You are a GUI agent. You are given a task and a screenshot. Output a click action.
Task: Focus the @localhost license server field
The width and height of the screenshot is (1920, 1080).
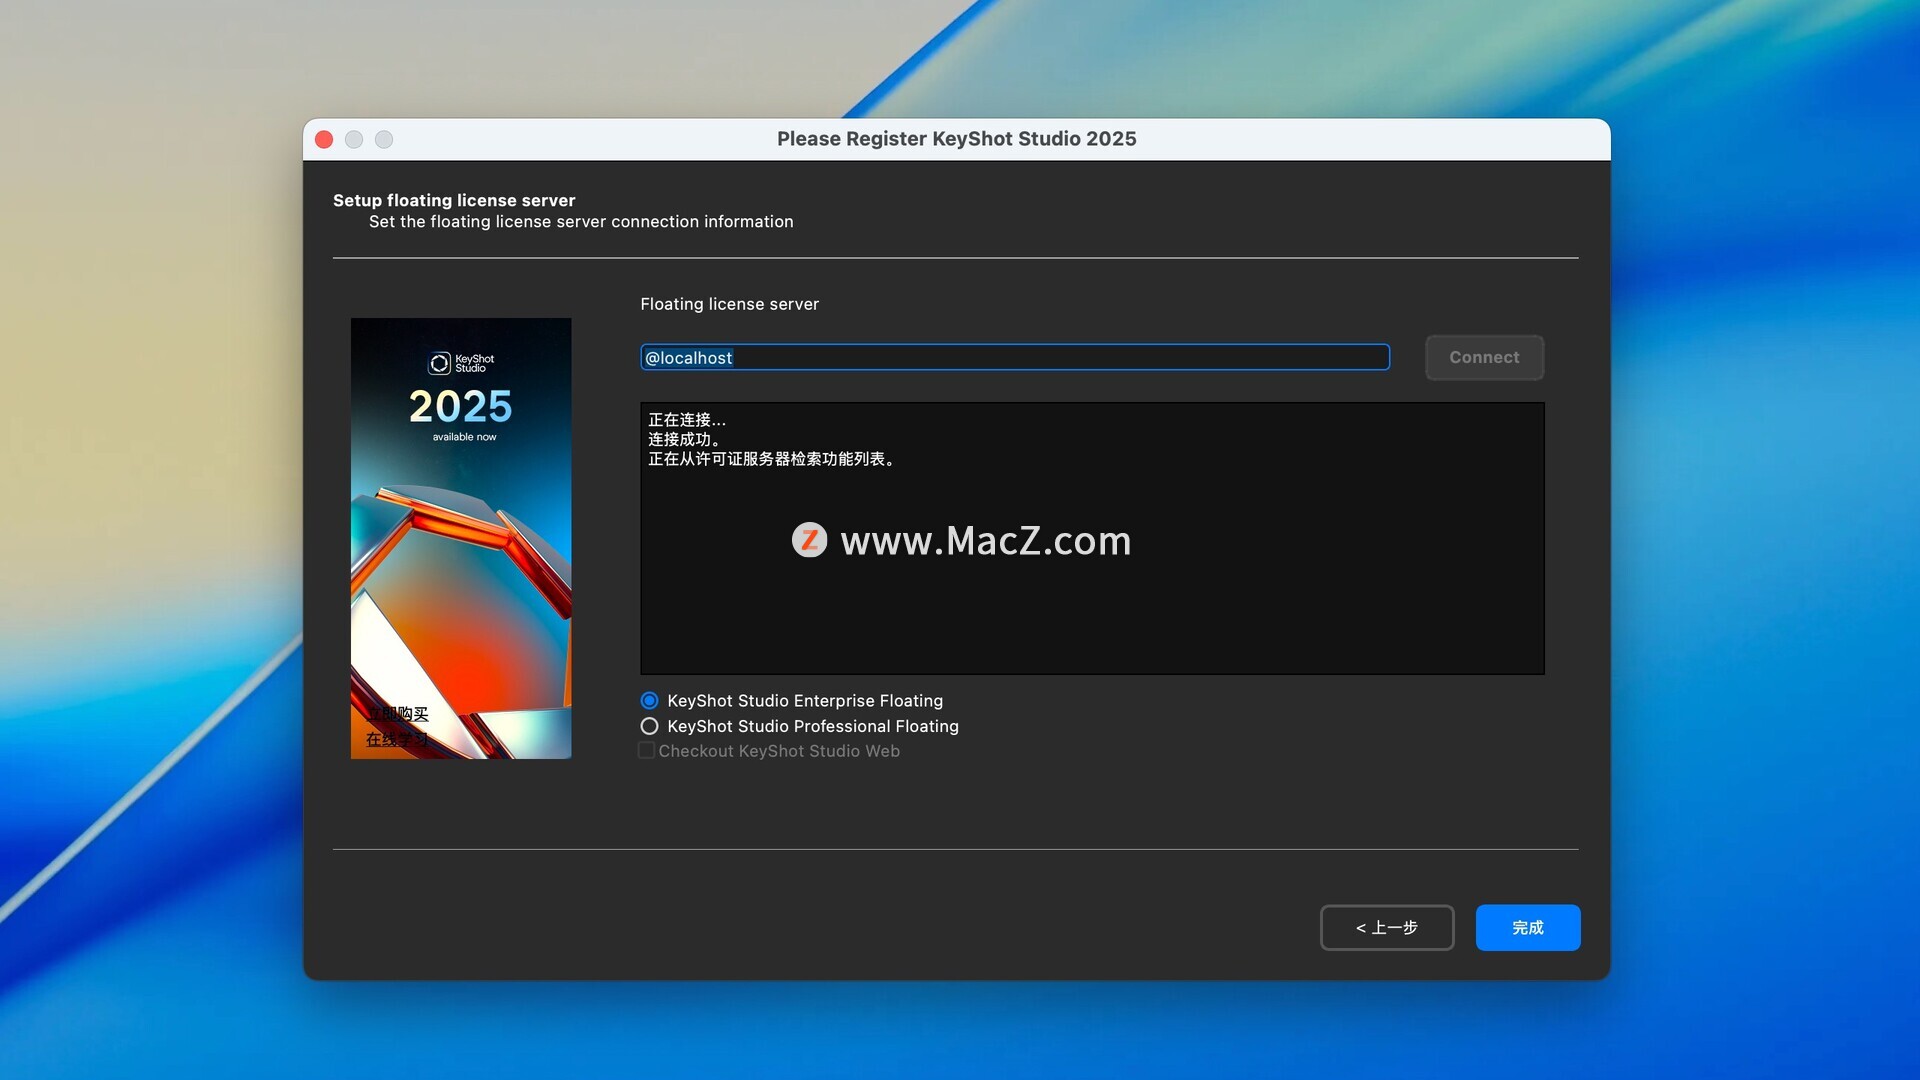1014,357
